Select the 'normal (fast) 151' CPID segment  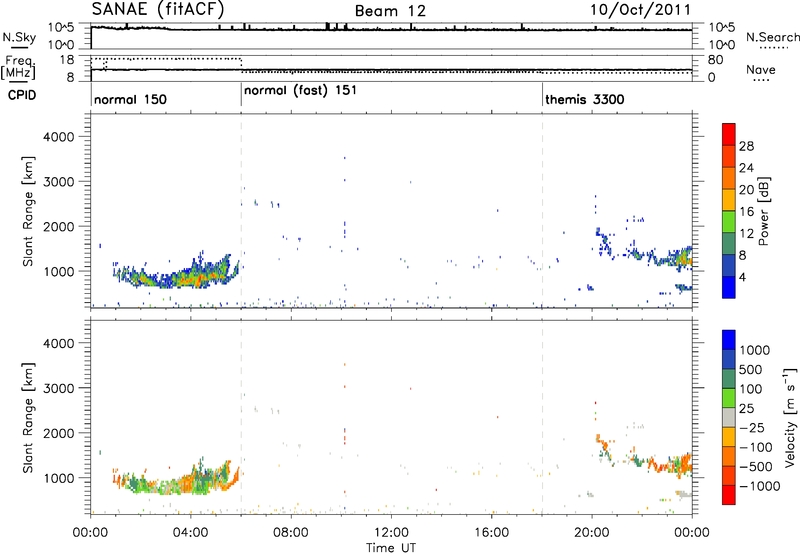300,91
